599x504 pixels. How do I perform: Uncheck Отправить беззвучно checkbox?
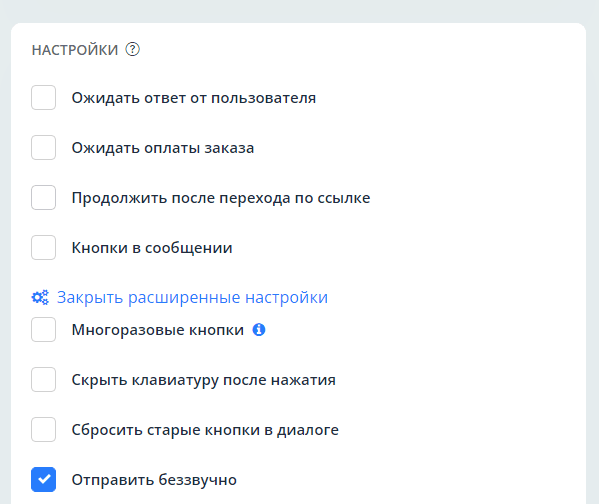(x=44, y=480)
